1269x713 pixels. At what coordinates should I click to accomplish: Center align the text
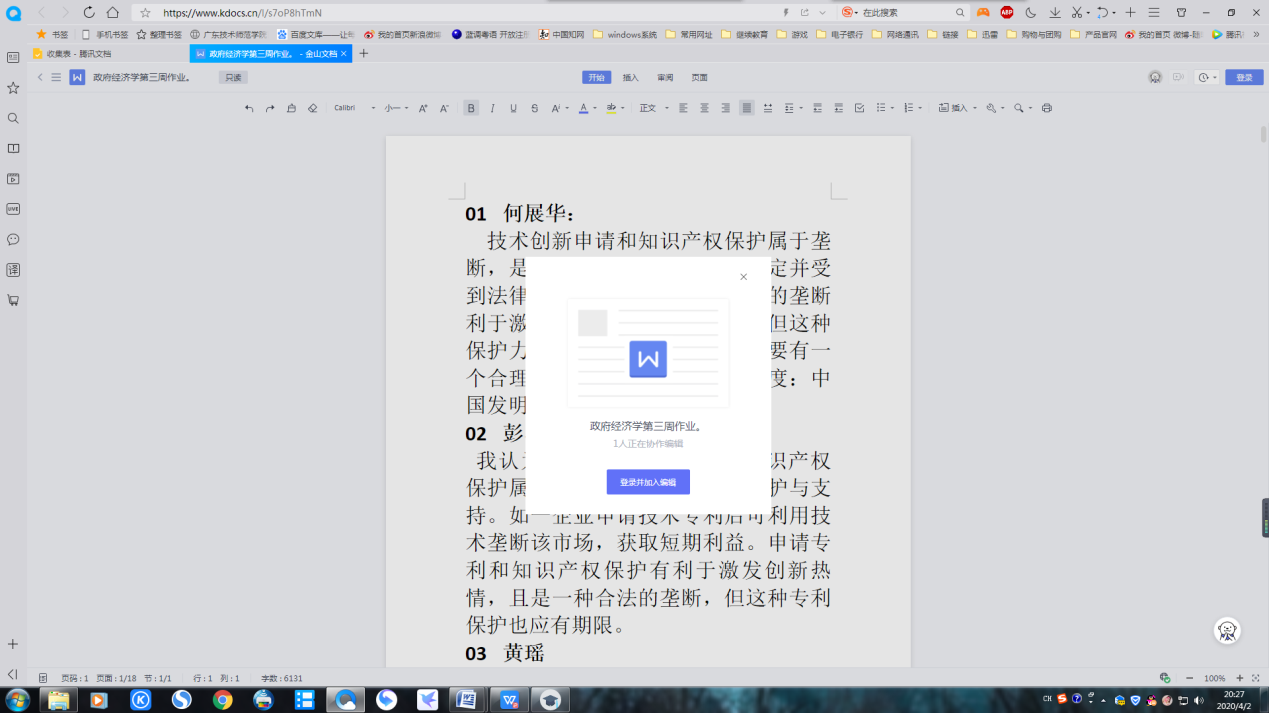tap(704, 108)
